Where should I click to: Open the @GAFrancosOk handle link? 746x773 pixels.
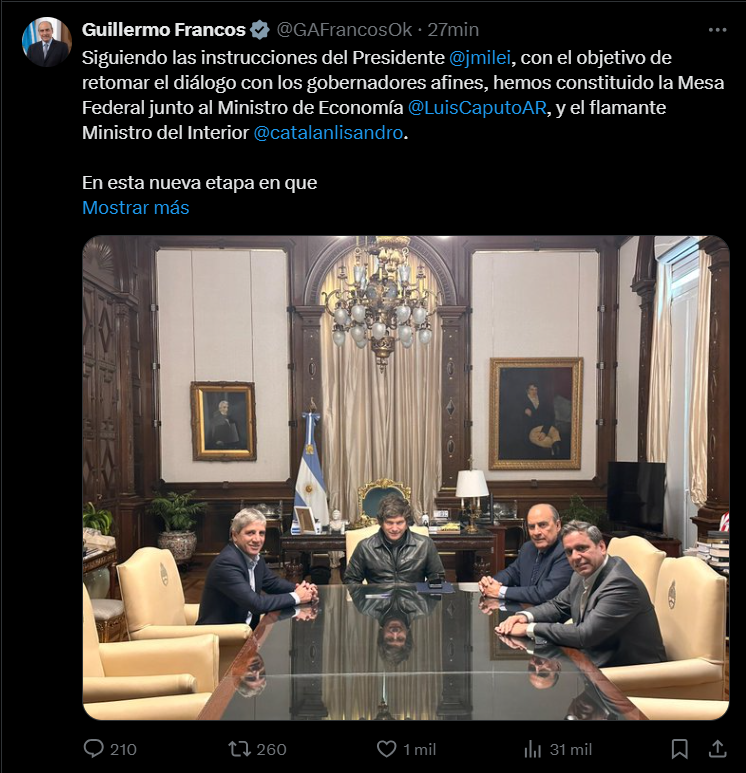click(x=342, y=29)
